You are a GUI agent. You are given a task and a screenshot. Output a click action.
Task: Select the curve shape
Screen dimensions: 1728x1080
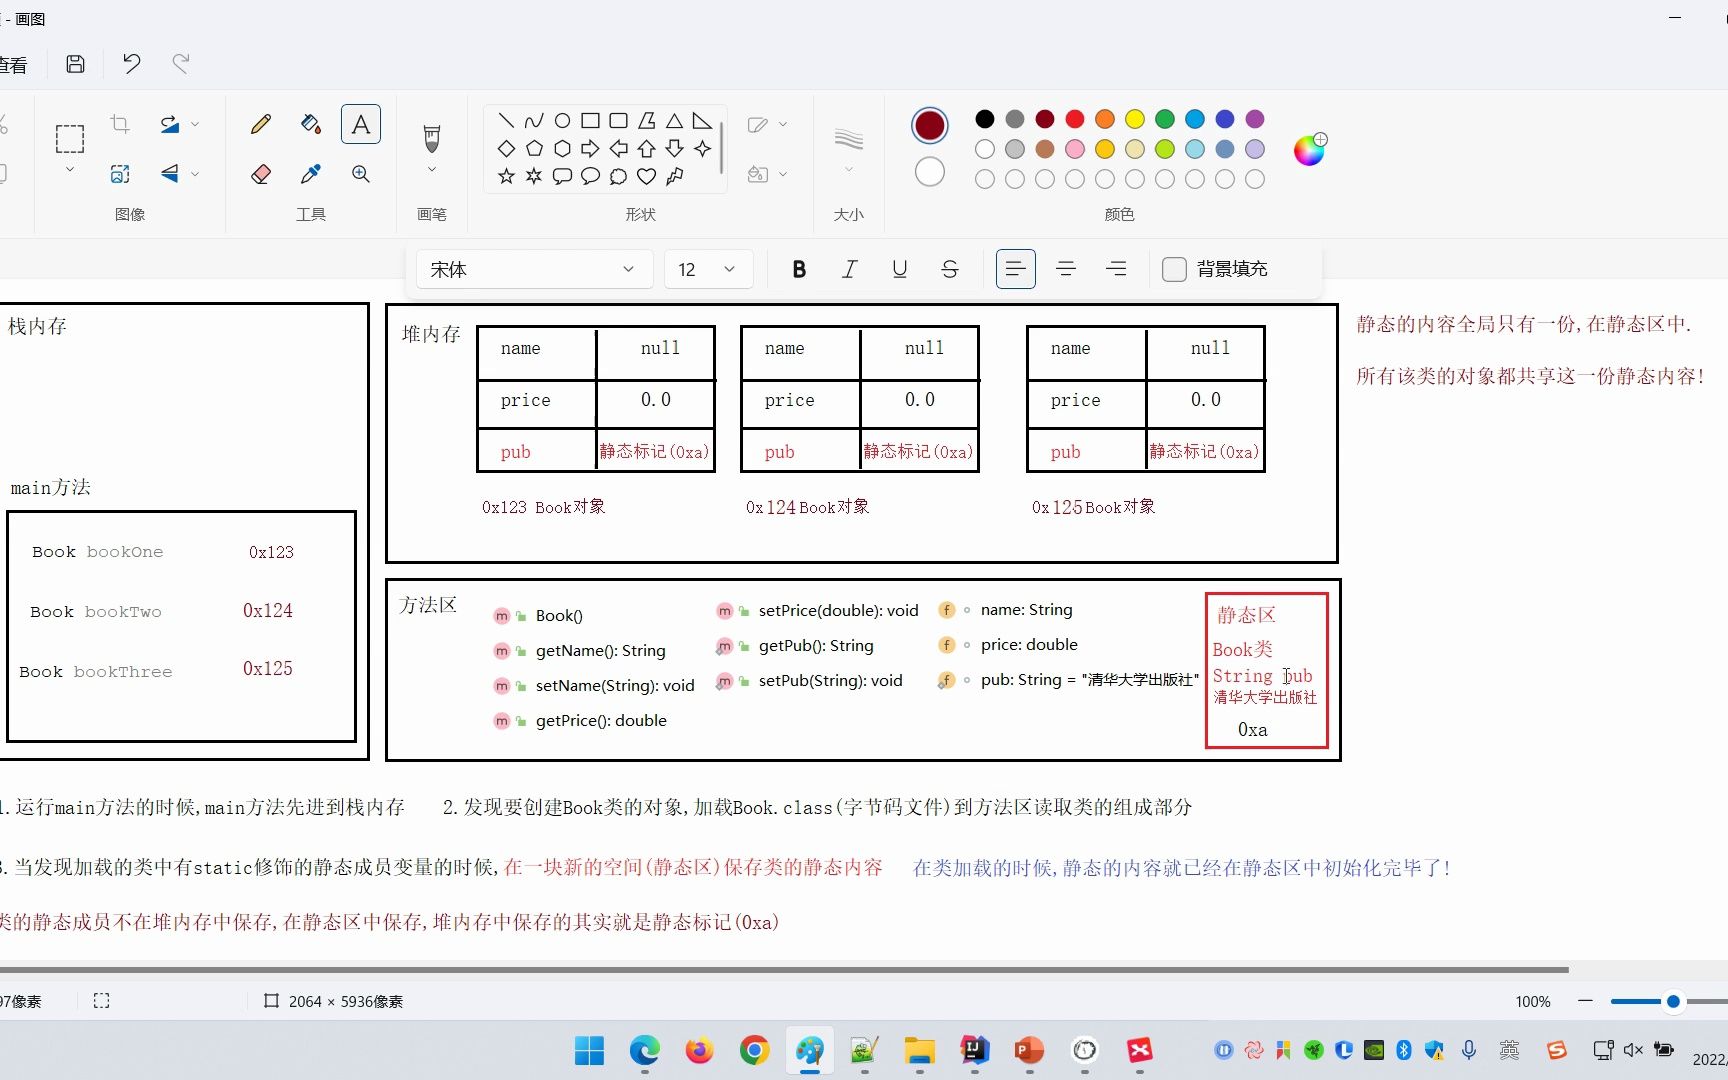(x=534, y=121)
